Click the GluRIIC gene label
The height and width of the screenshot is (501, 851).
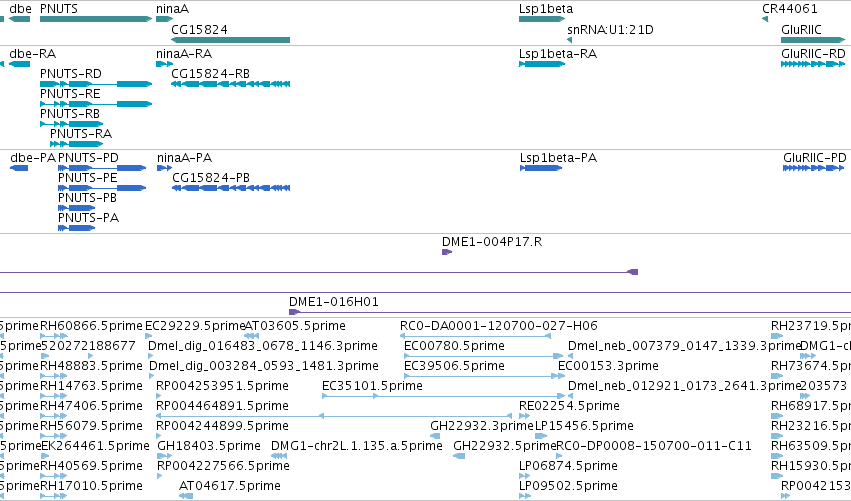coord(801,29)
